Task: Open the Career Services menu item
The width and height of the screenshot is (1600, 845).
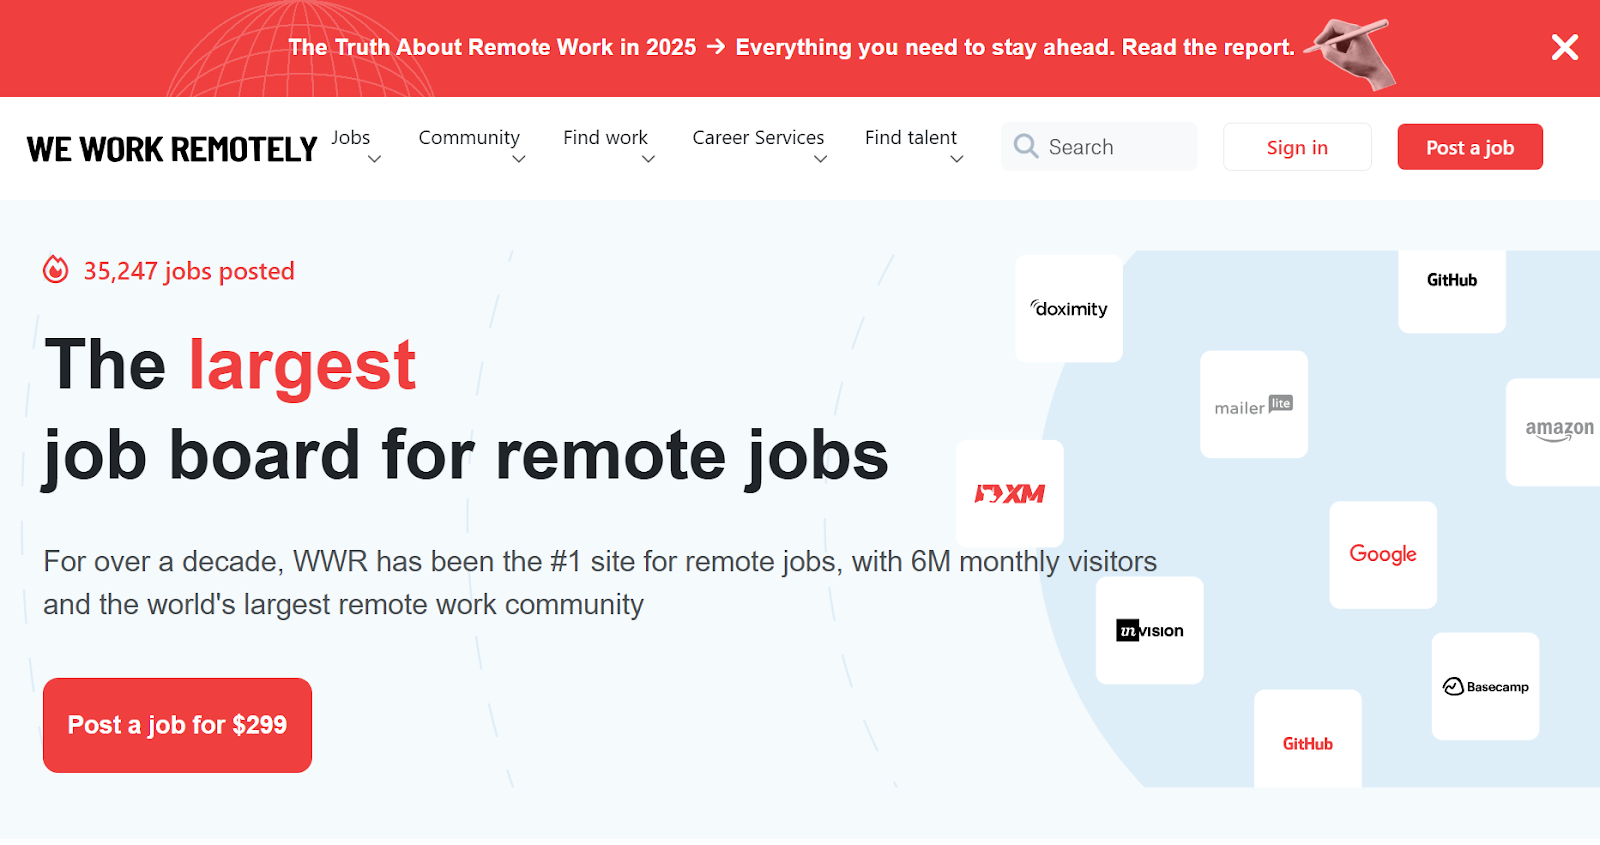Action: pos(758,137)
